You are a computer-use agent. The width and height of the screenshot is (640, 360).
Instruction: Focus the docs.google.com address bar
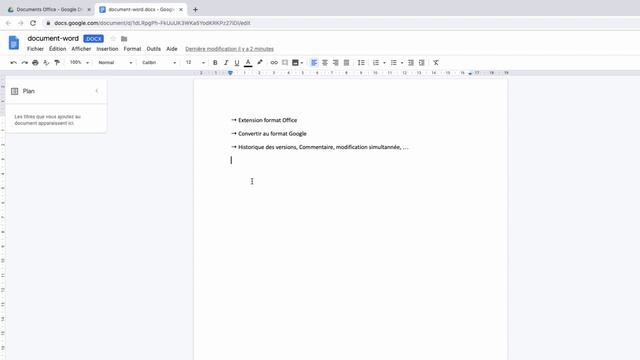tap(152, 23)
